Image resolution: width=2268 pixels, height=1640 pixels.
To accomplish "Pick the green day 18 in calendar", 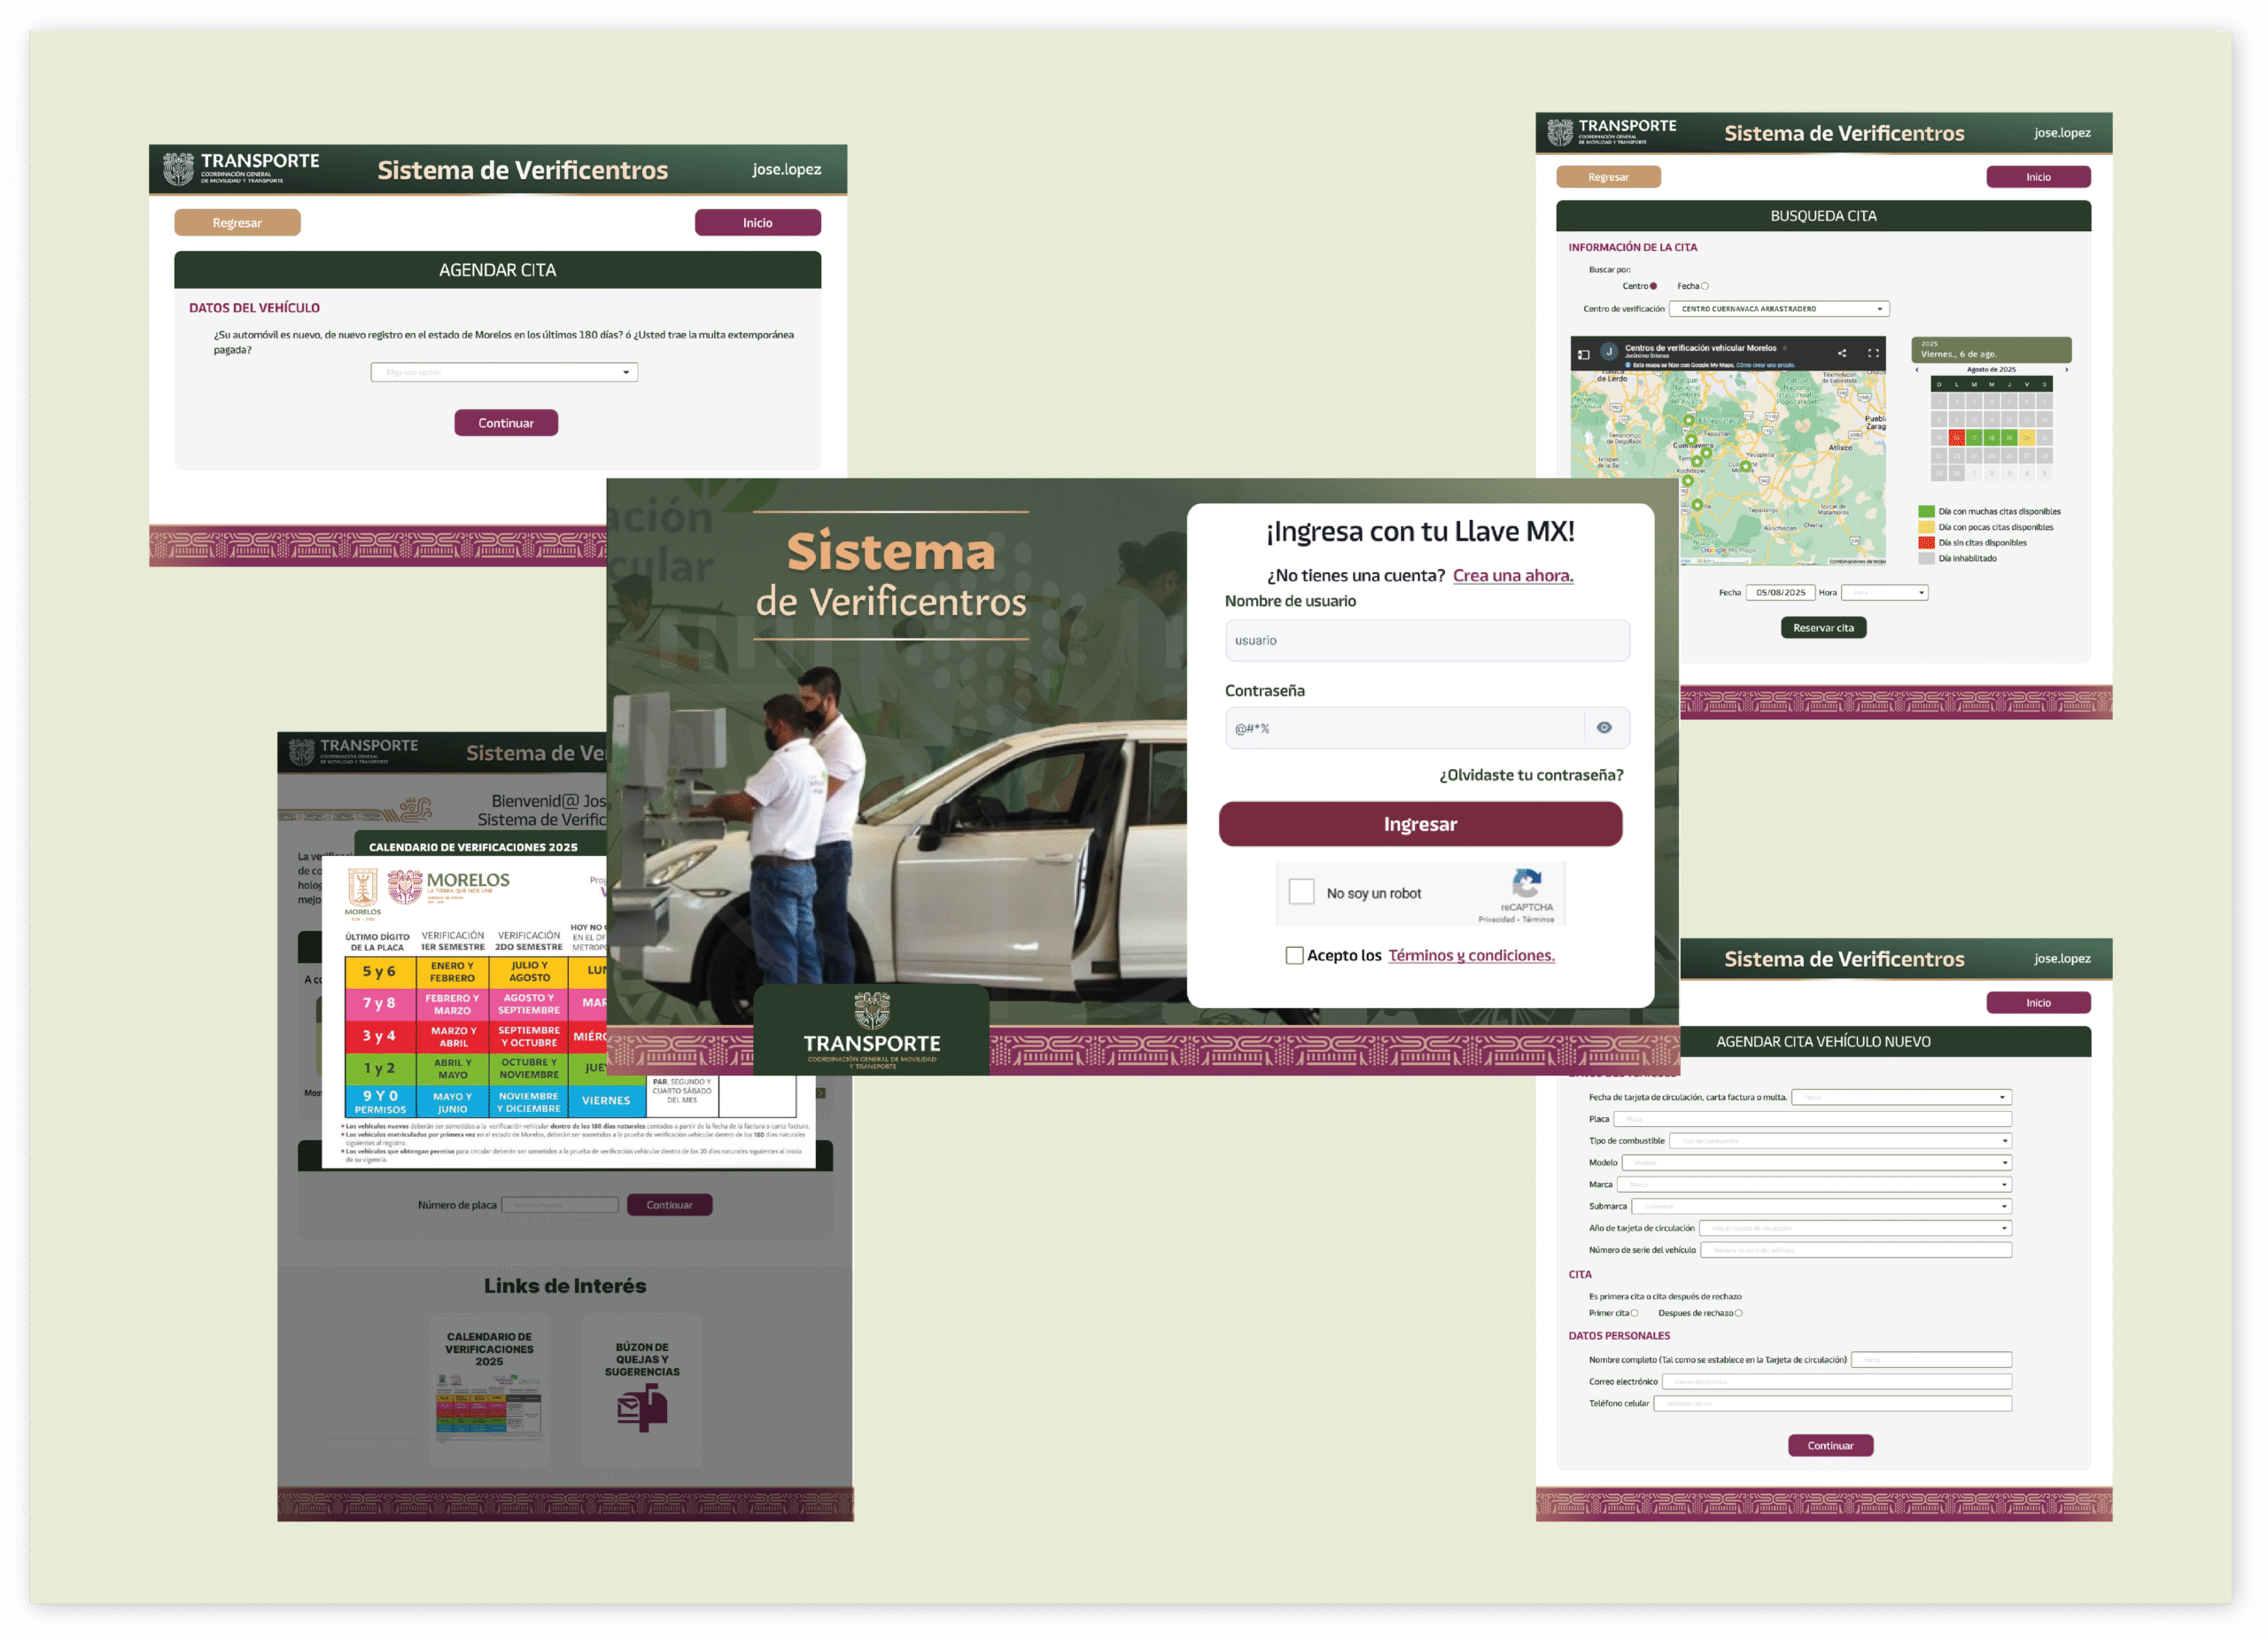I will [1992, 438].
